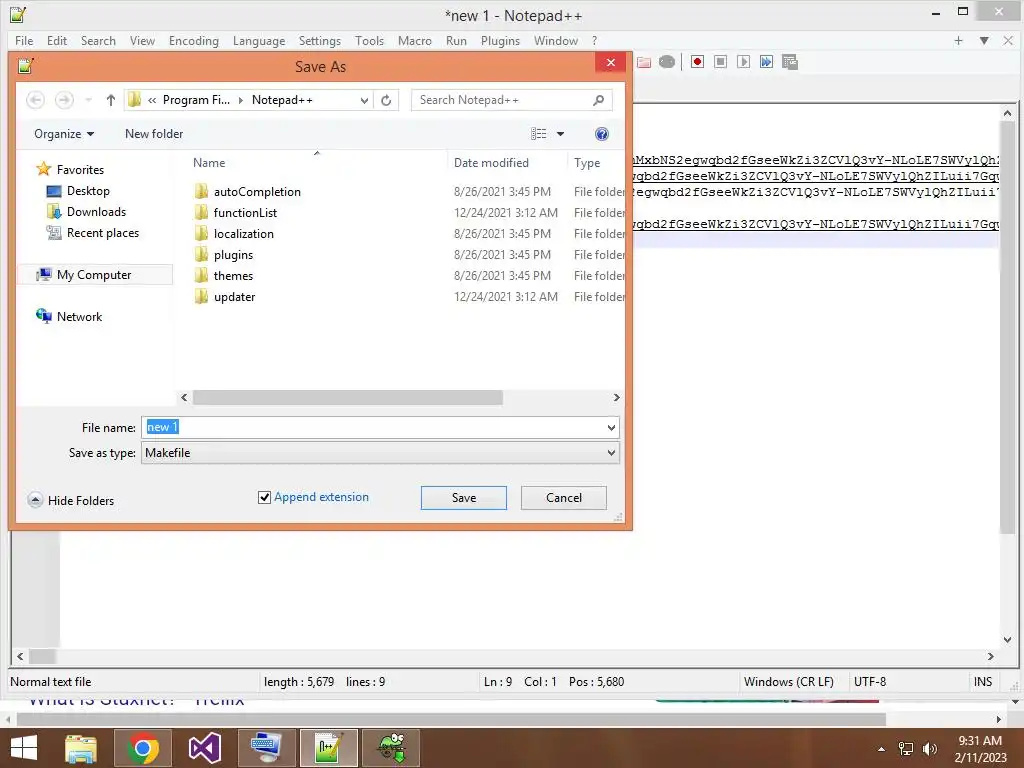Image resolution: width=1024 pixels, height=768 pixels.
Task: Click the green chameleon taskbar icon
Action: pos(391,748)
